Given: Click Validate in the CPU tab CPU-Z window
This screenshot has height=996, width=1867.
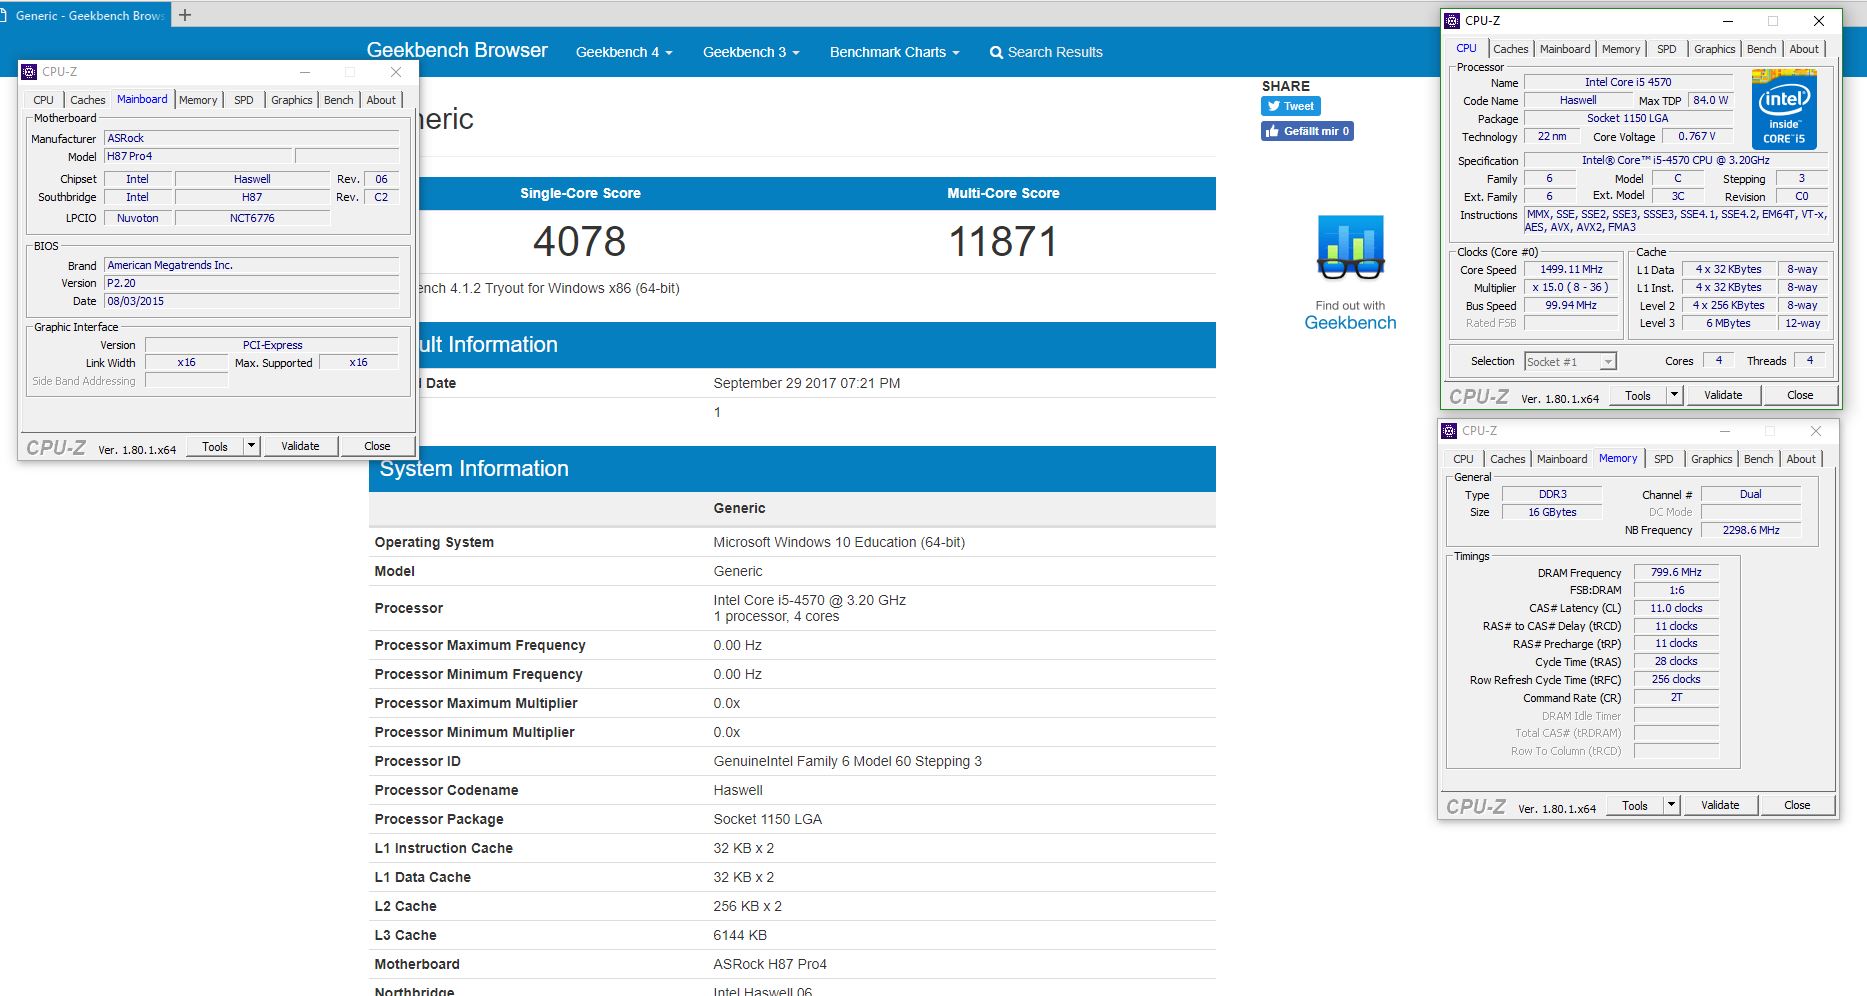Looking at the screenshot, I should coord(1723,395).
